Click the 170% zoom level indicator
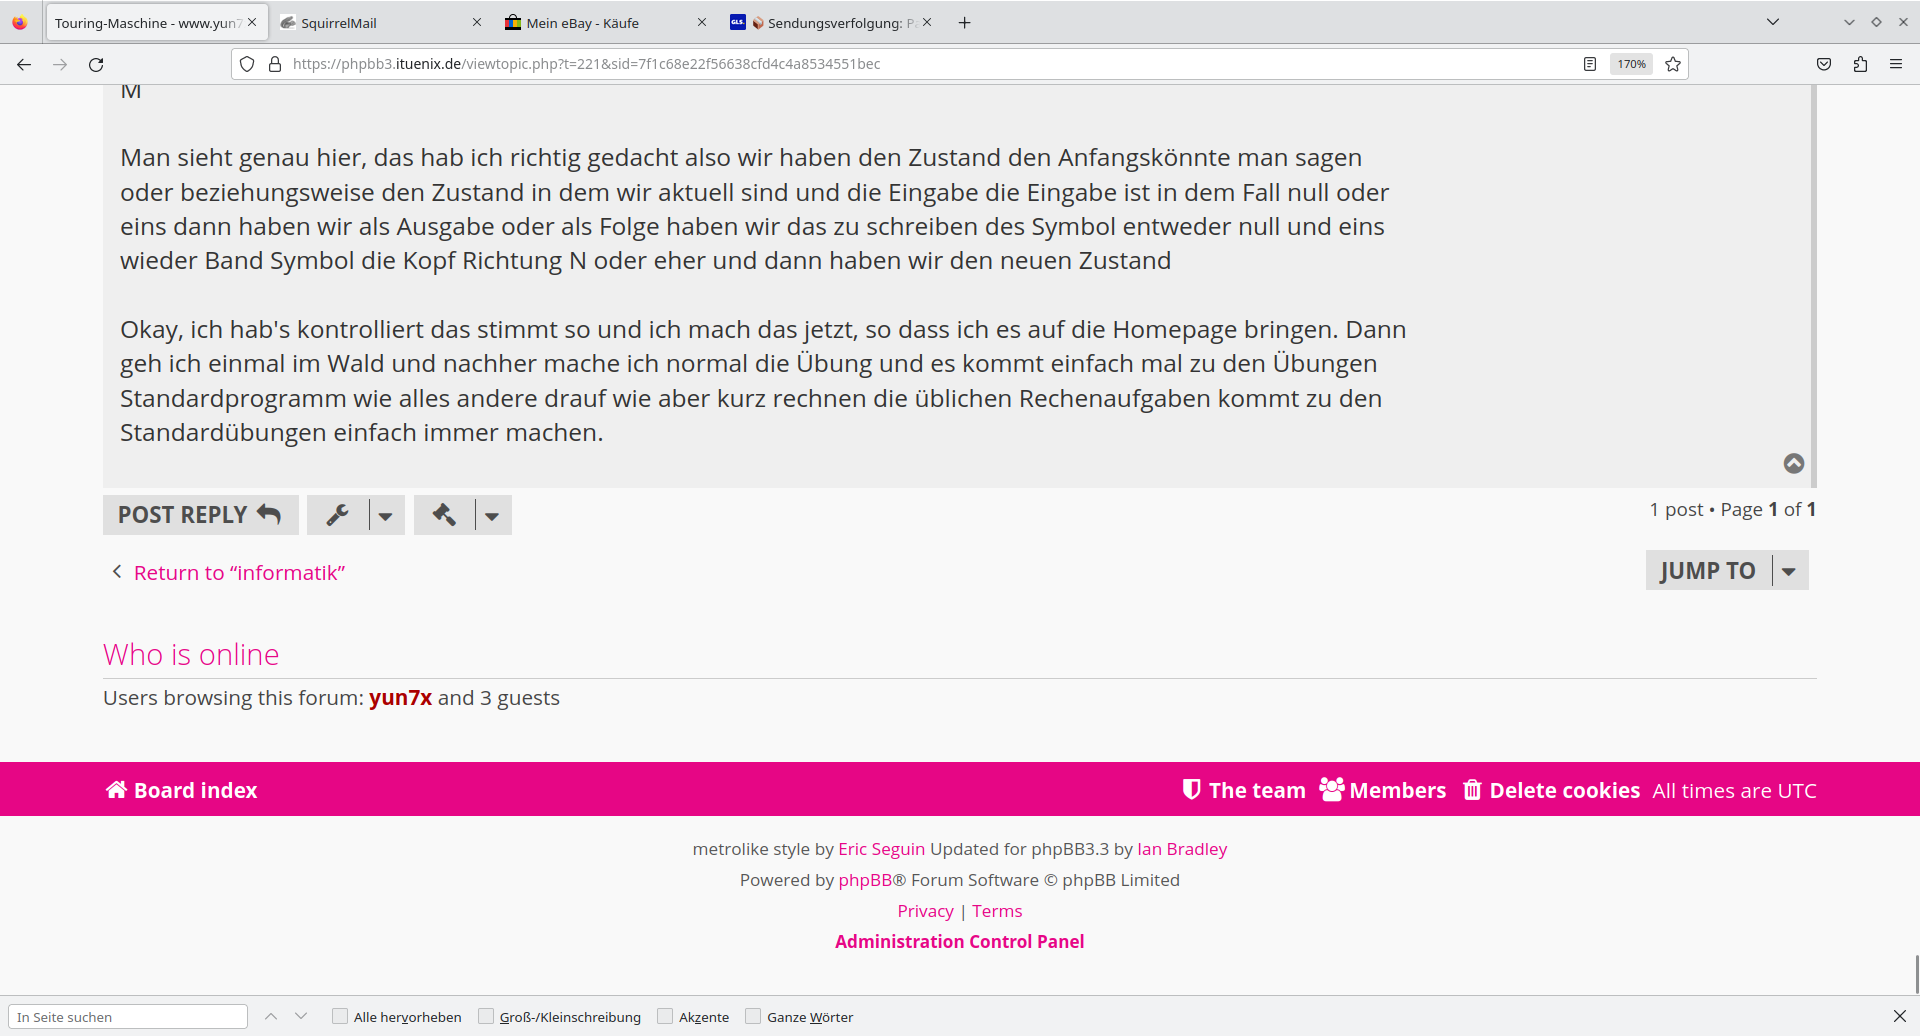Screen dimensions: 1920x1036 (1632, 64)
